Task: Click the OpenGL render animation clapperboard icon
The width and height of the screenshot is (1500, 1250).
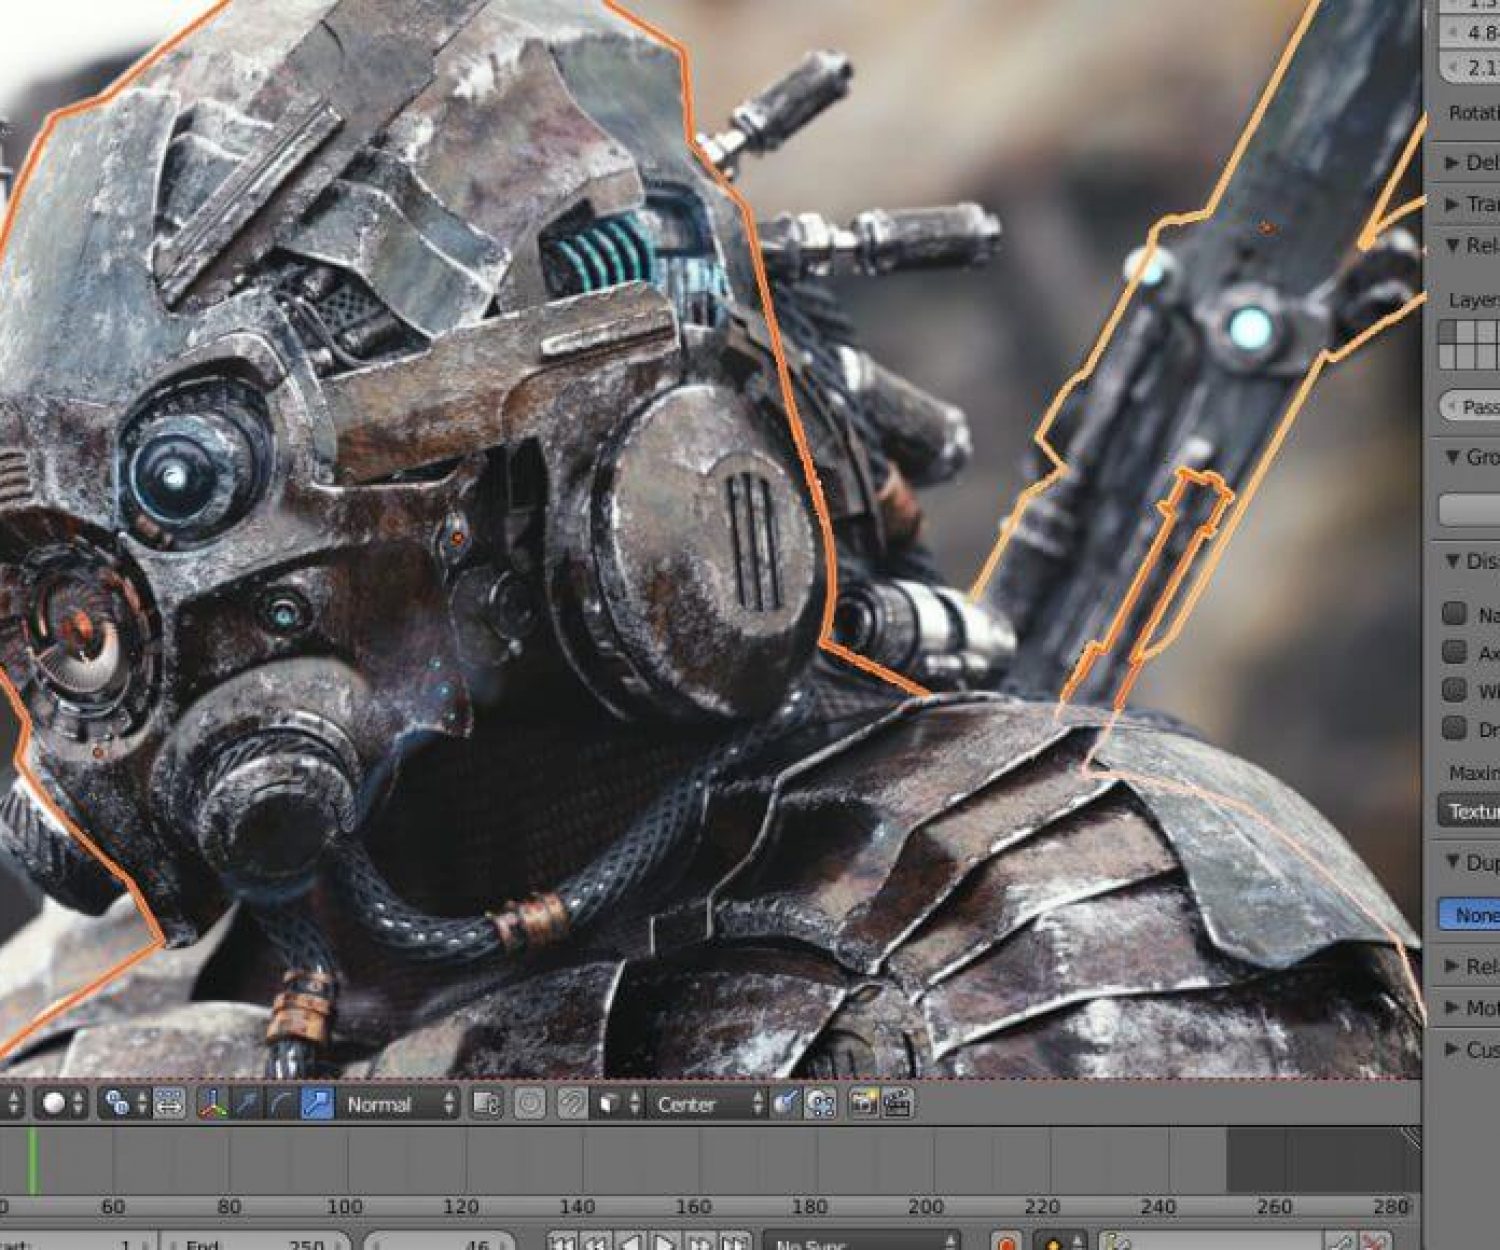Action: point(899,1103)
